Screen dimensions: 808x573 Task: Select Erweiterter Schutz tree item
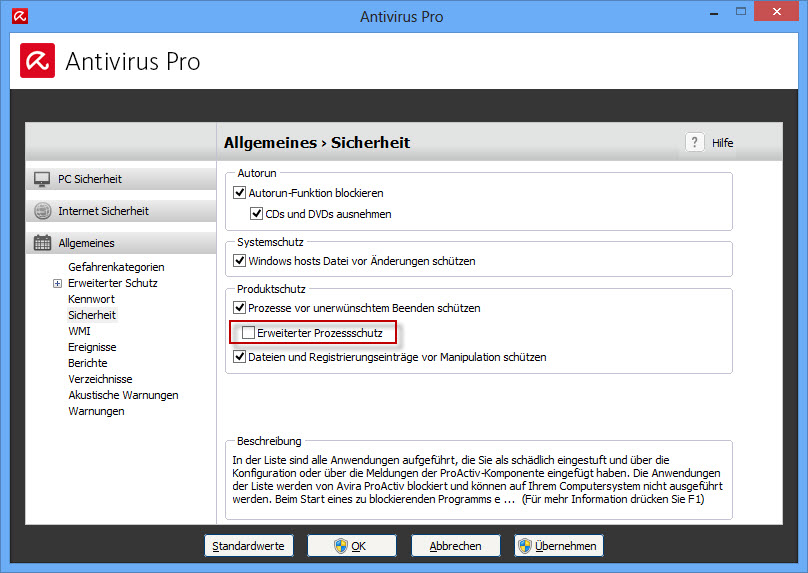[113, 283]
